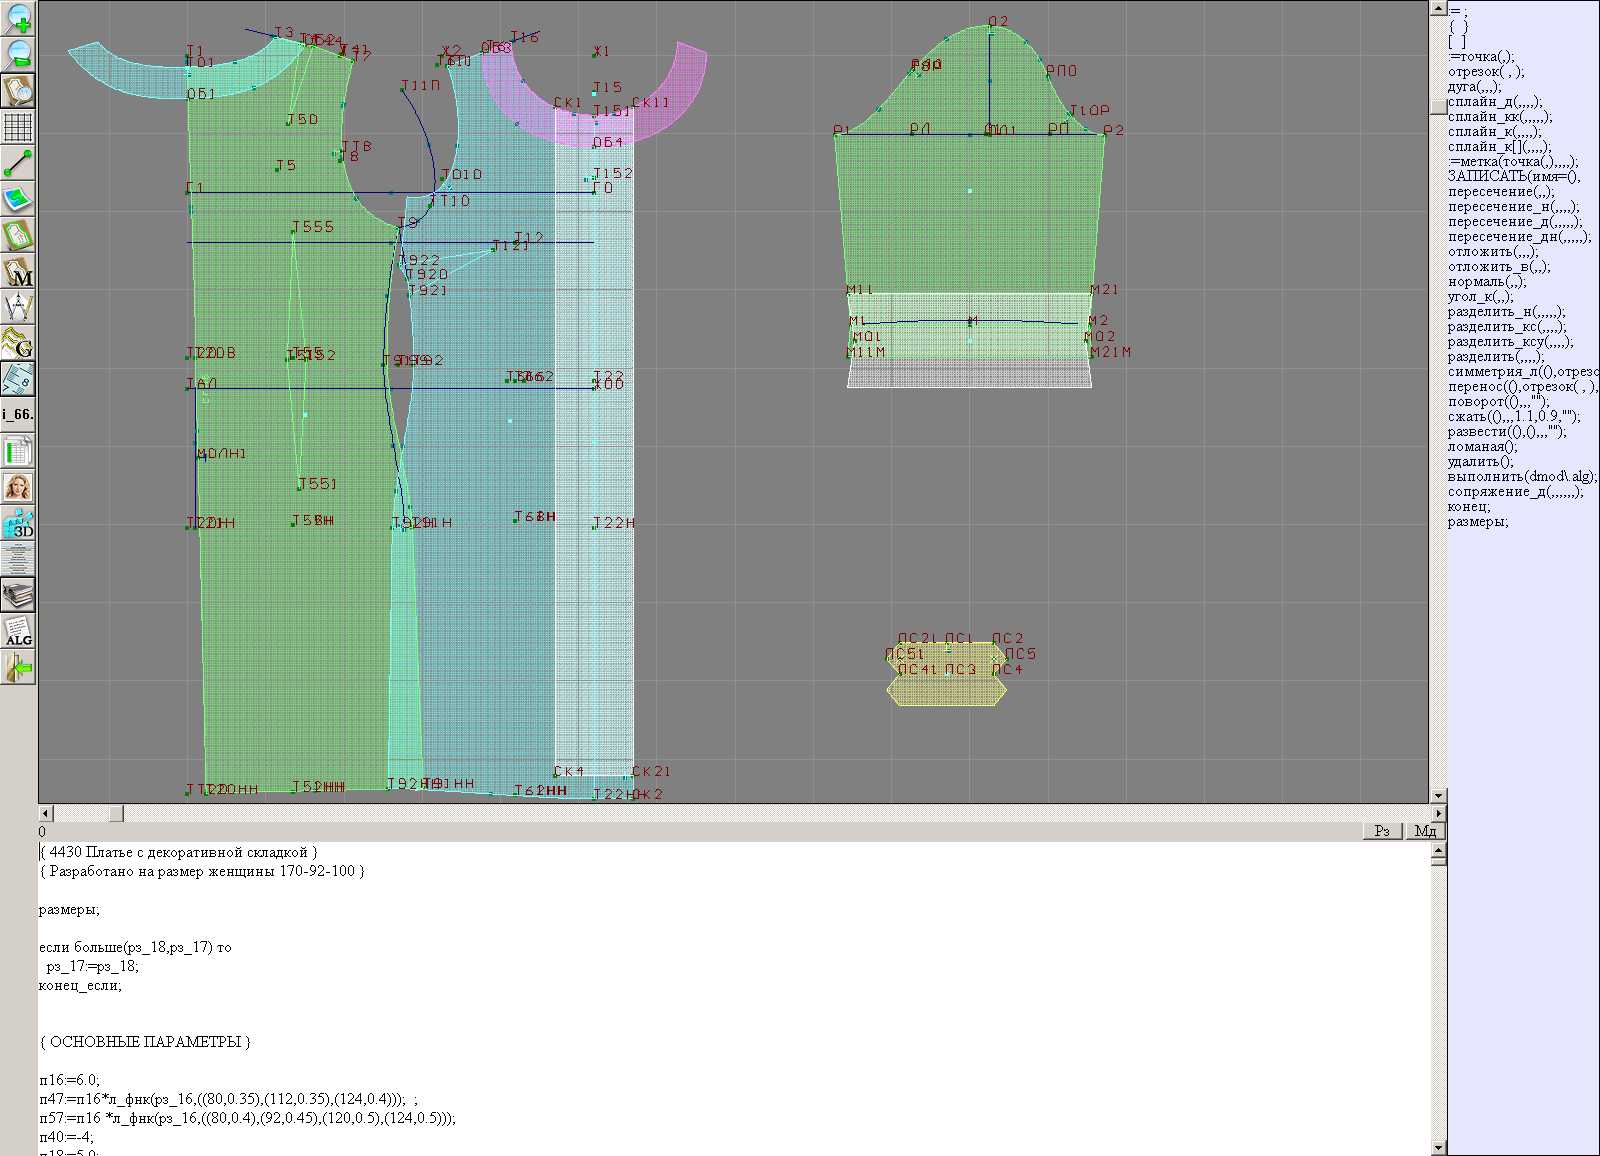This screenshot has width=1600, height=1156.
Task: Open the 3D view icon
Action: (x=18, y=523)
